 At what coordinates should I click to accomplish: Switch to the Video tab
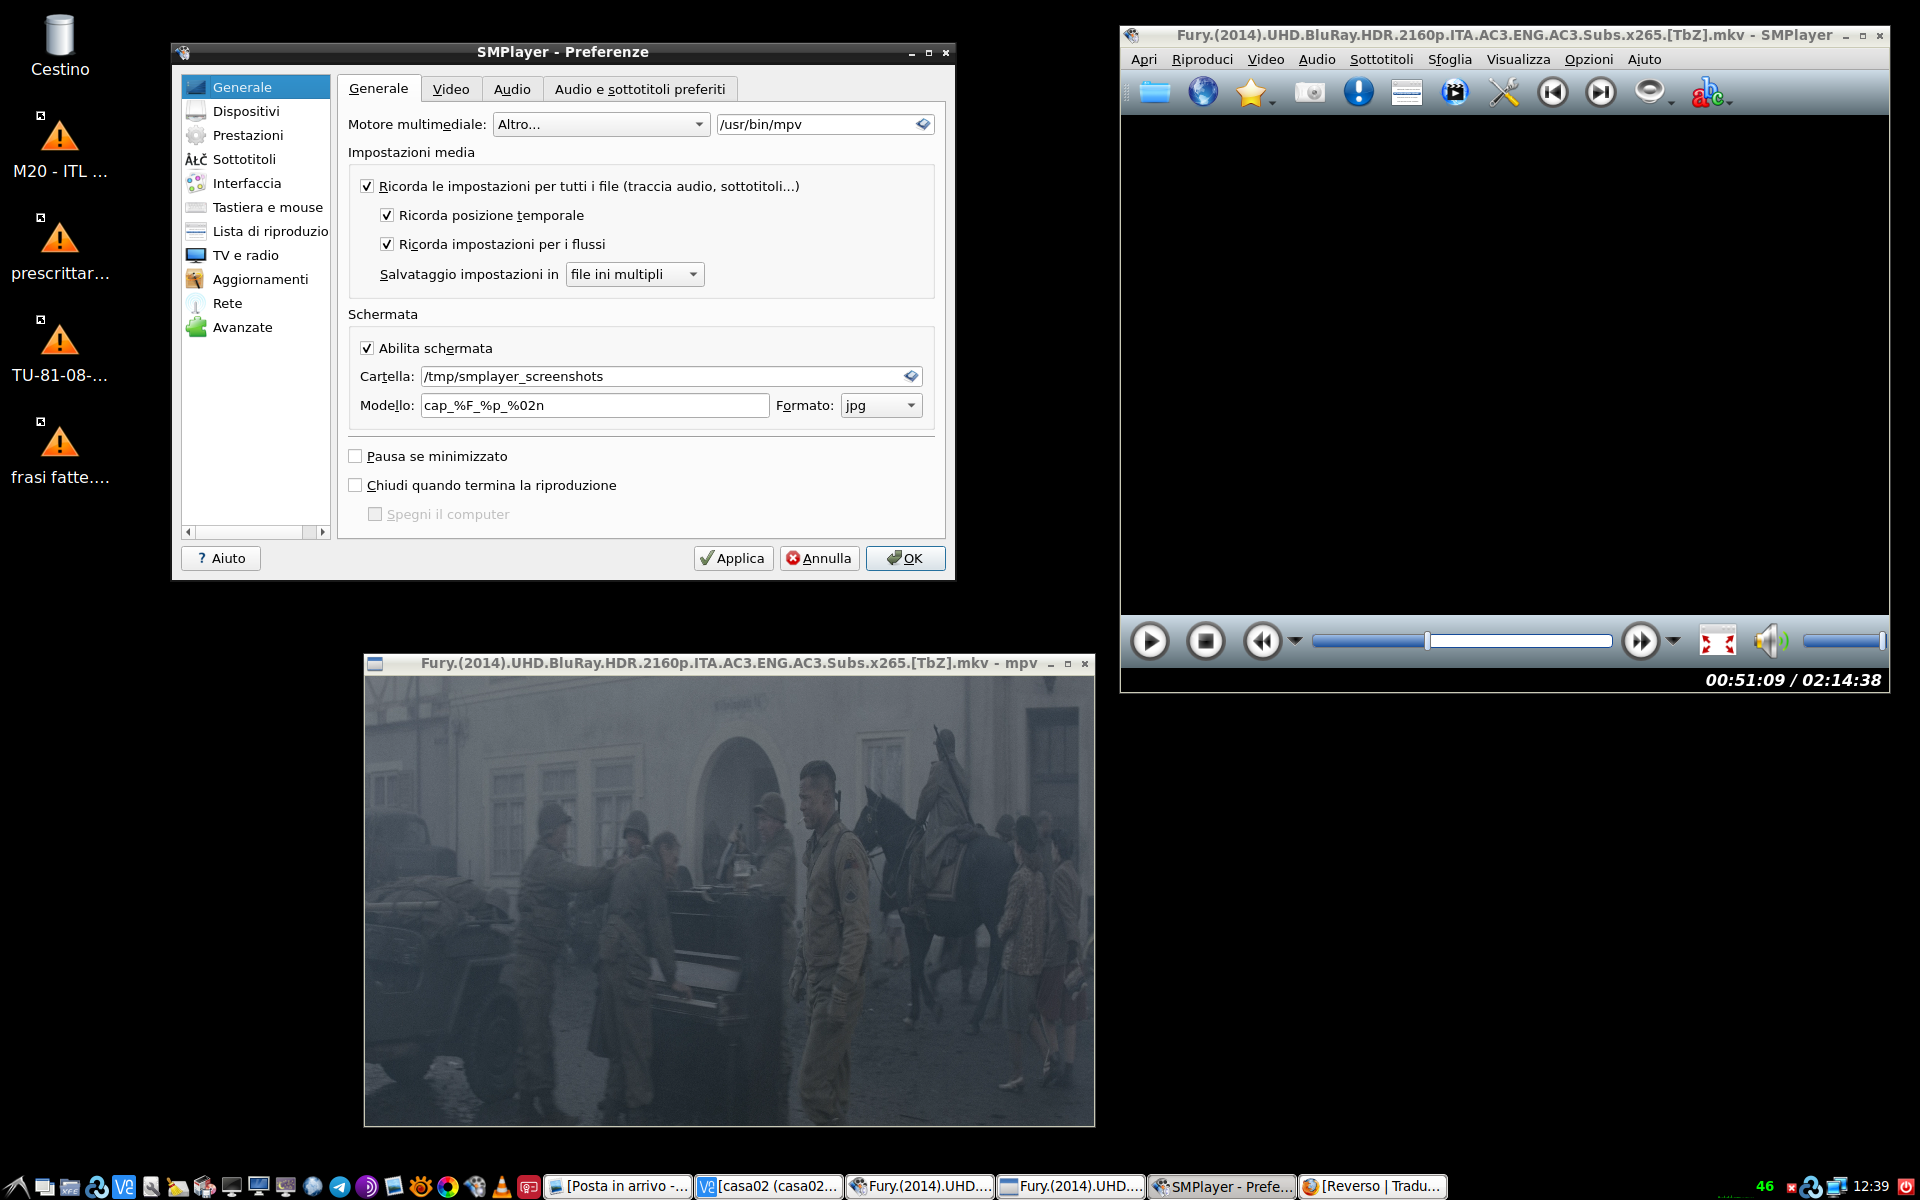[x=451, y=89]
